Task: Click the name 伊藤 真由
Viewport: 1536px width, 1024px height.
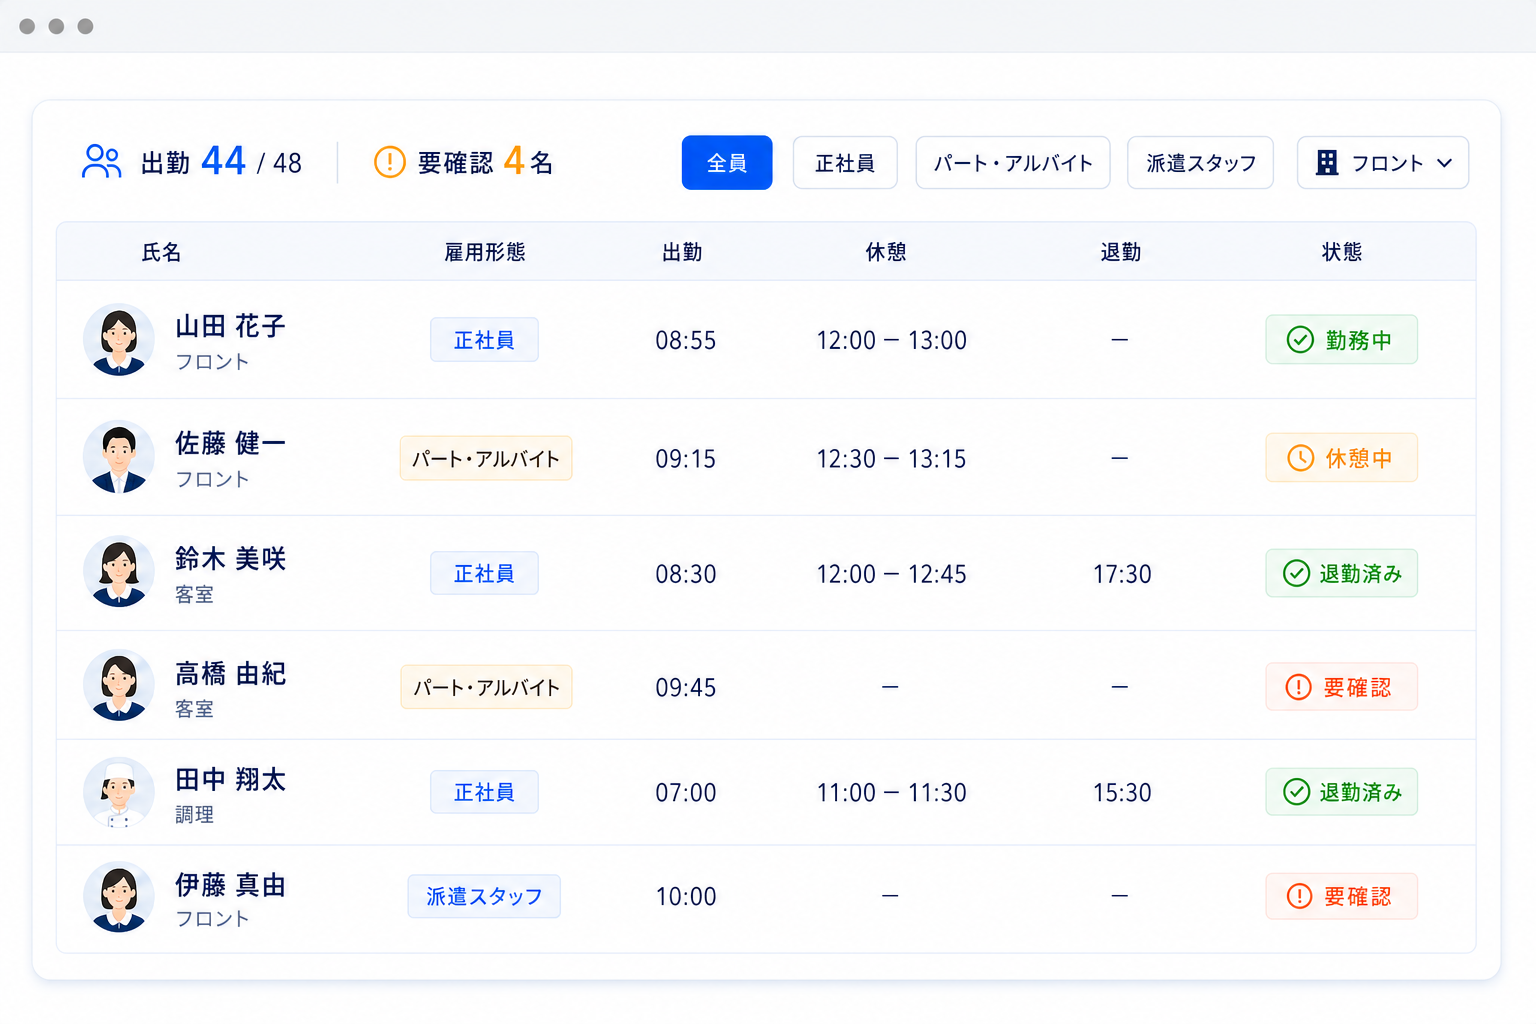Action: pyautogui.click(x=230, y=885)
